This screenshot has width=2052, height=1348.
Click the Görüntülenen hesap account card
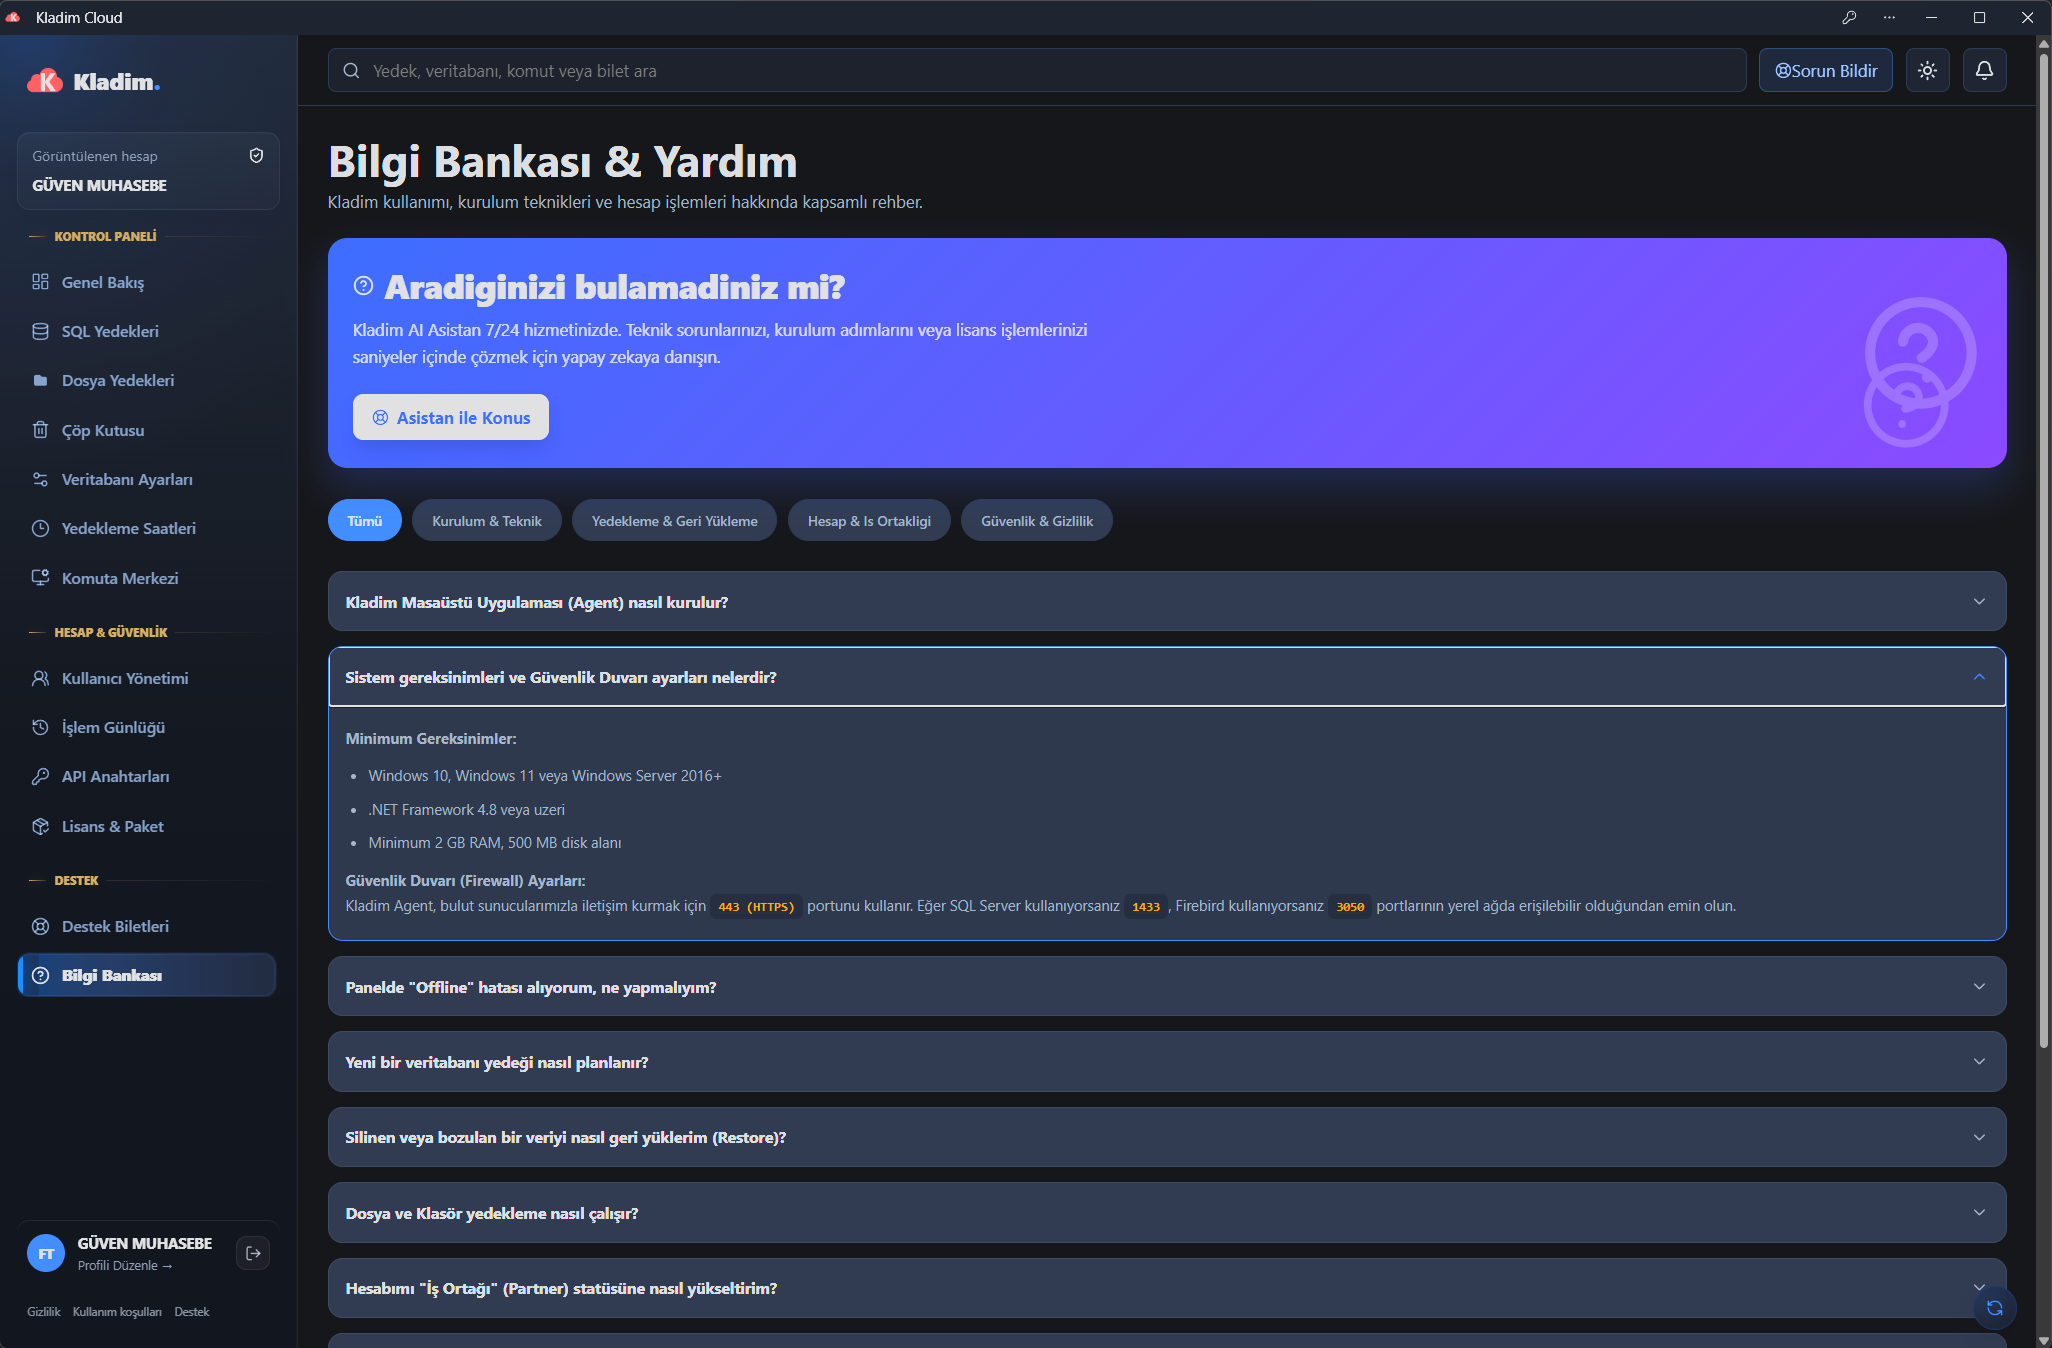pyautogui.click(x=148, y=170)
